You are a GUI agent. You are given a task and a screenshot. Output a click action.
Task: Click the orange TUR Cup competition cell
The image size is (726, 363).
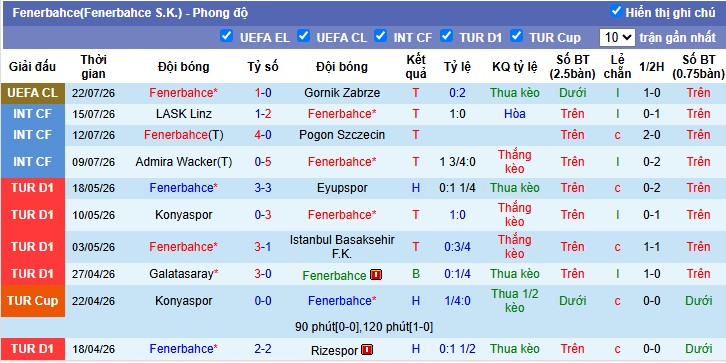(x=33, y=301)
